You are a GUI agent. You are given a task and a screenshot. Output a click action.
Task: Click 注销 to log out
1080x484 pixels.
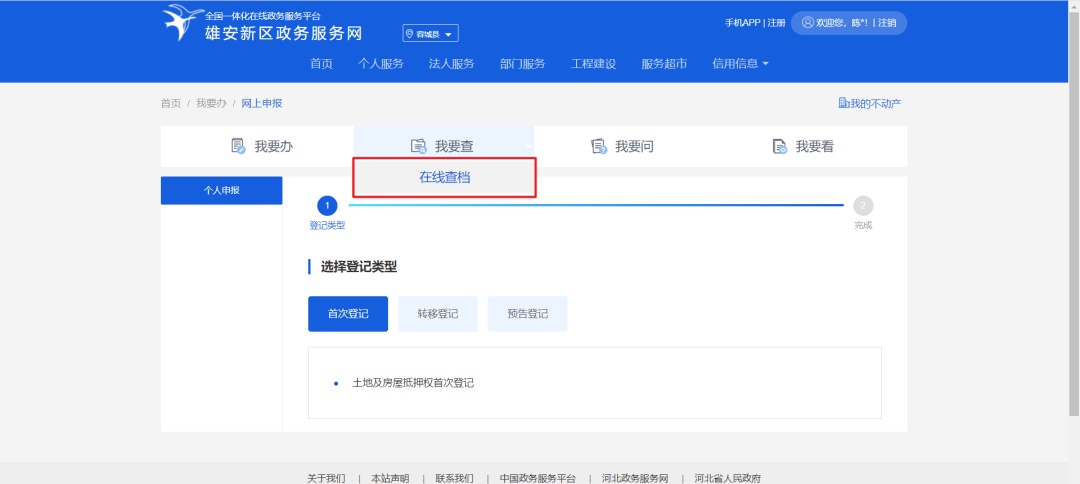coord(887,23)
